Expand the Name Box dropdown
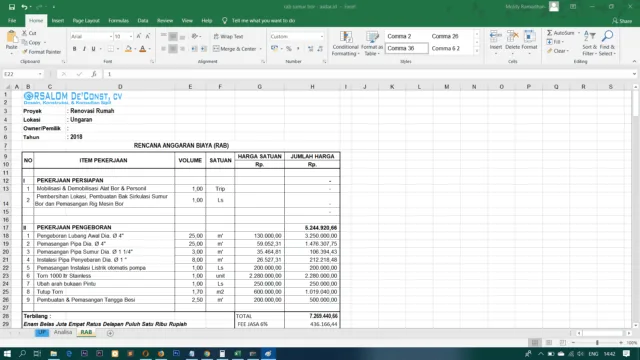The image size is (640, 360). pyautogui.click(x=40, y=74)
